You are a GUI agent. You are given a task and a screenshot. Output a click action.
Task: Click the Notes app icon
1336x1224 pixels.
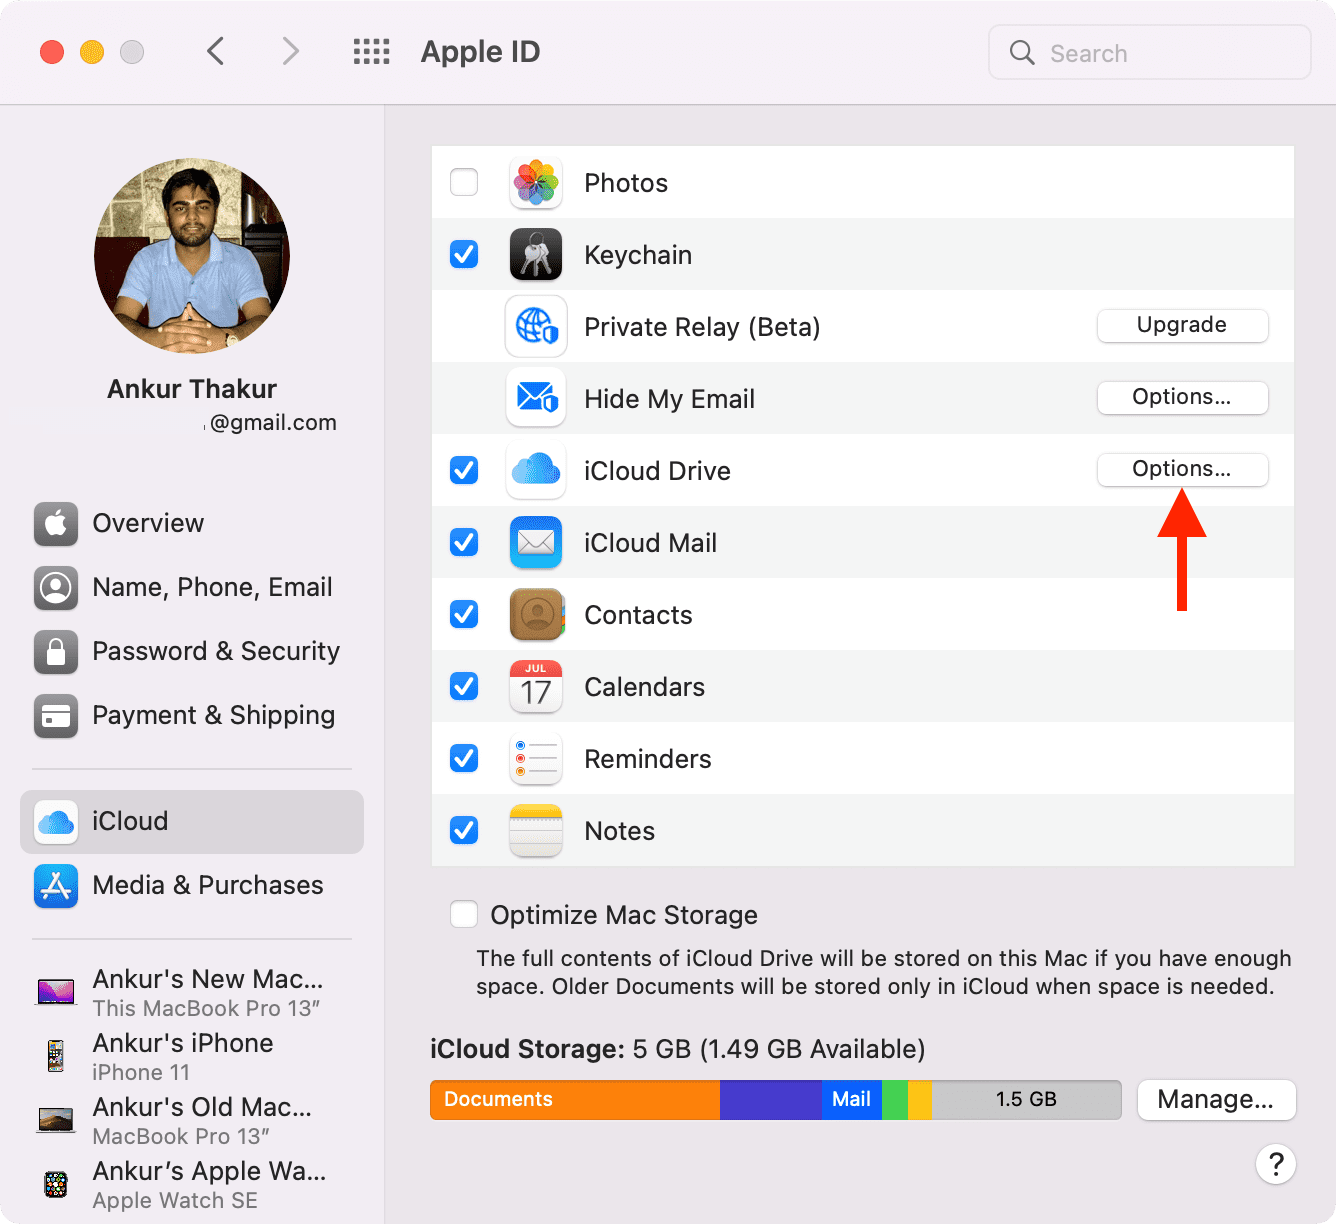pos(536,831)
